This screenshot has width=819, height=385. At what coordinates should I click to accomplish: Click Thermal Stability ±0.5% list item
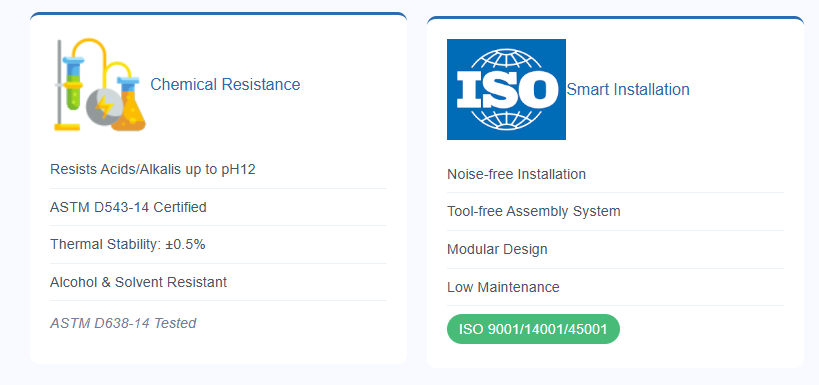click(218, 244)
